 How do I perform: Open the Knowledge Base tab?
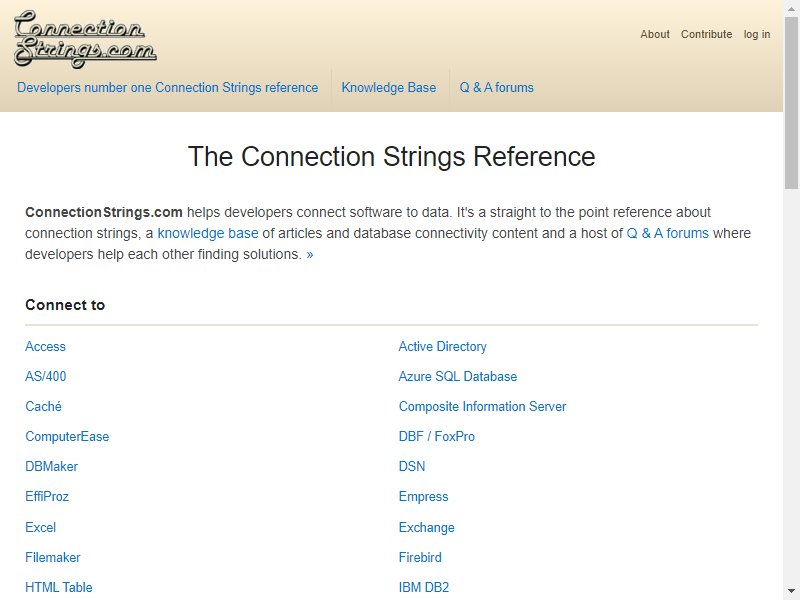click(x=389, y=87)
